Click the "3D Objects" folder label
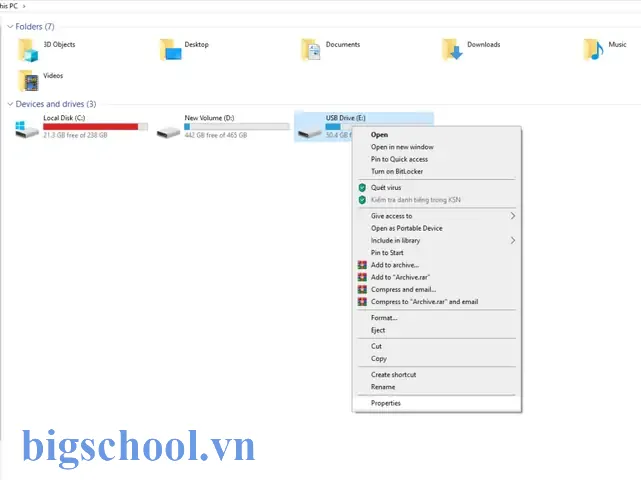The height and width of the screenshot is (480, 641). point(59,45)
